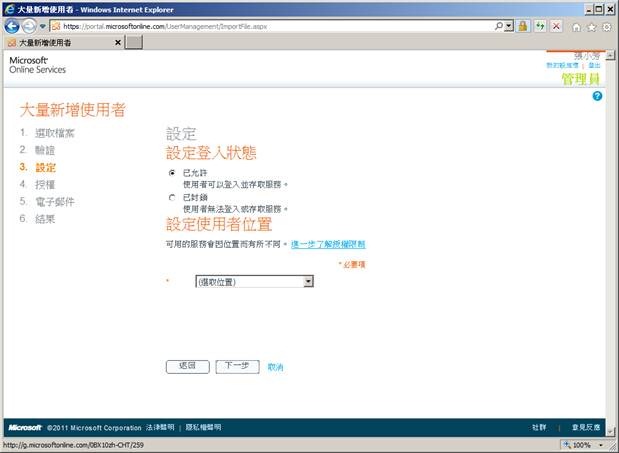Expand the address bar autocomplete dropdown
This screenshot has width=619, height=453.
[509, 26]
